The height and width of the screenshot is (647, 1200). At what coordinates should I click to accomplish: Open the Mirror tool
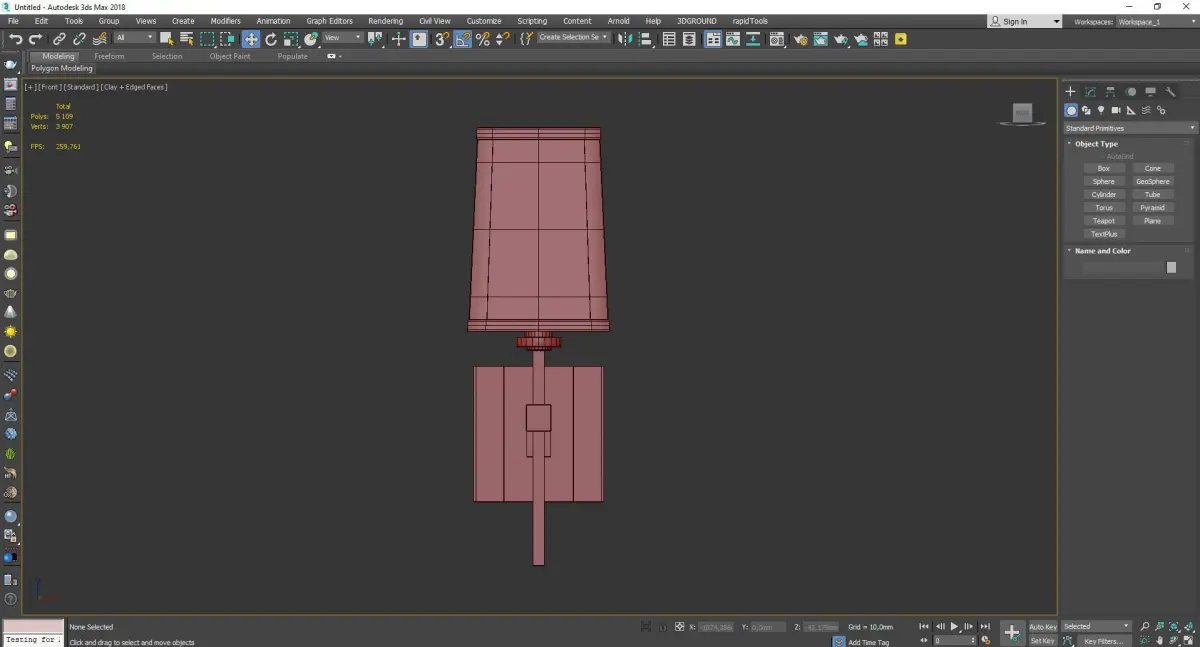pyautogui.click(x=624, y=39)
